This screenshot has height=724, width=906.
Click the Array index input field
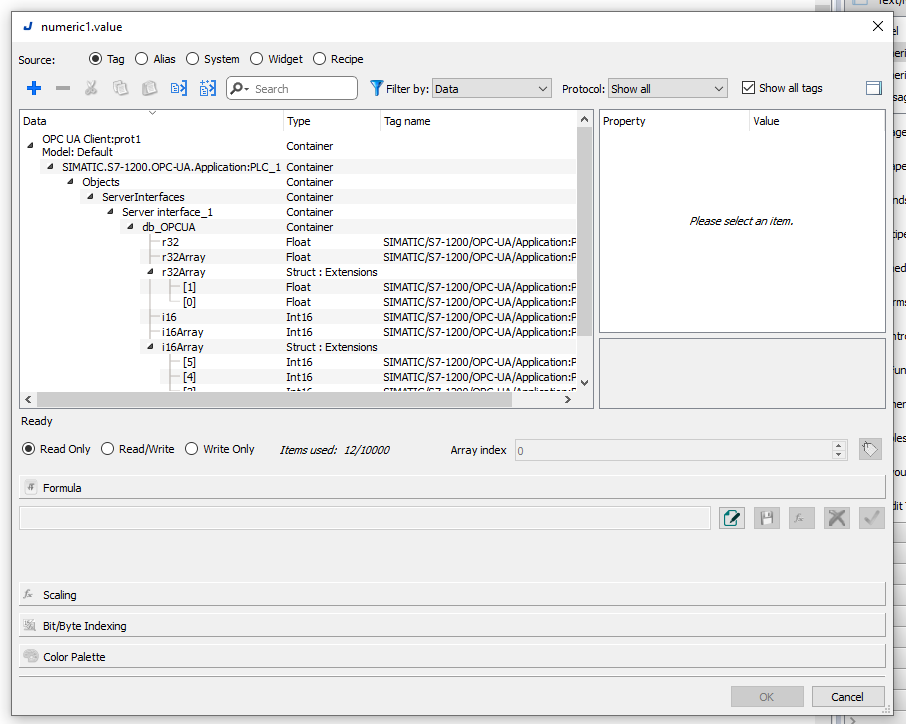coord(673,450)
